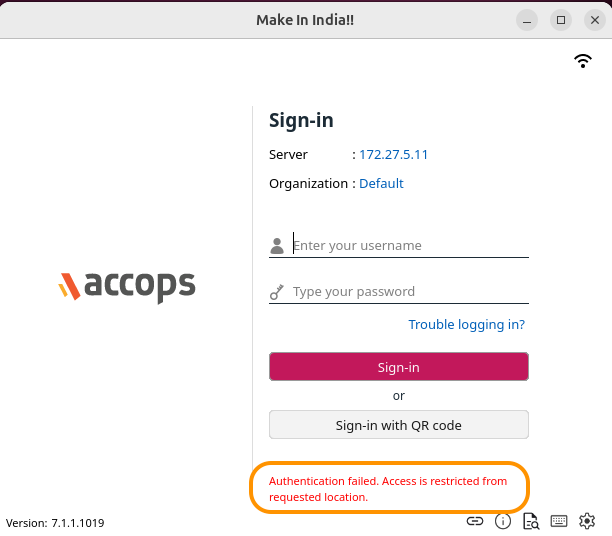Image resolution: width=612 pixels, height=536 pixels.
Task: Choose Sign-in with QR code
Action: (x=398, y=425)
